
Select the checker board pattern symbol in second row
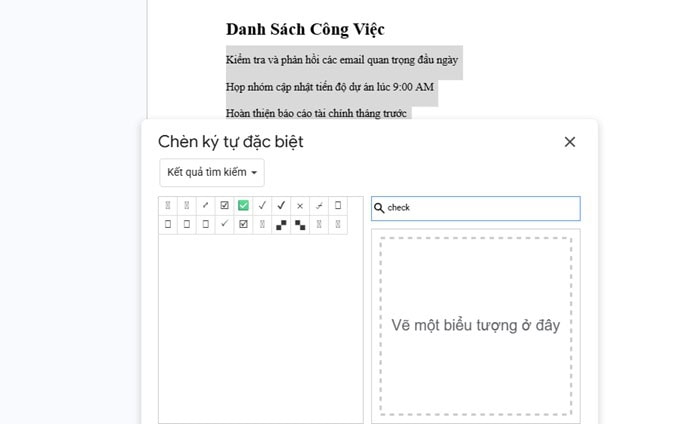[281, 225]
